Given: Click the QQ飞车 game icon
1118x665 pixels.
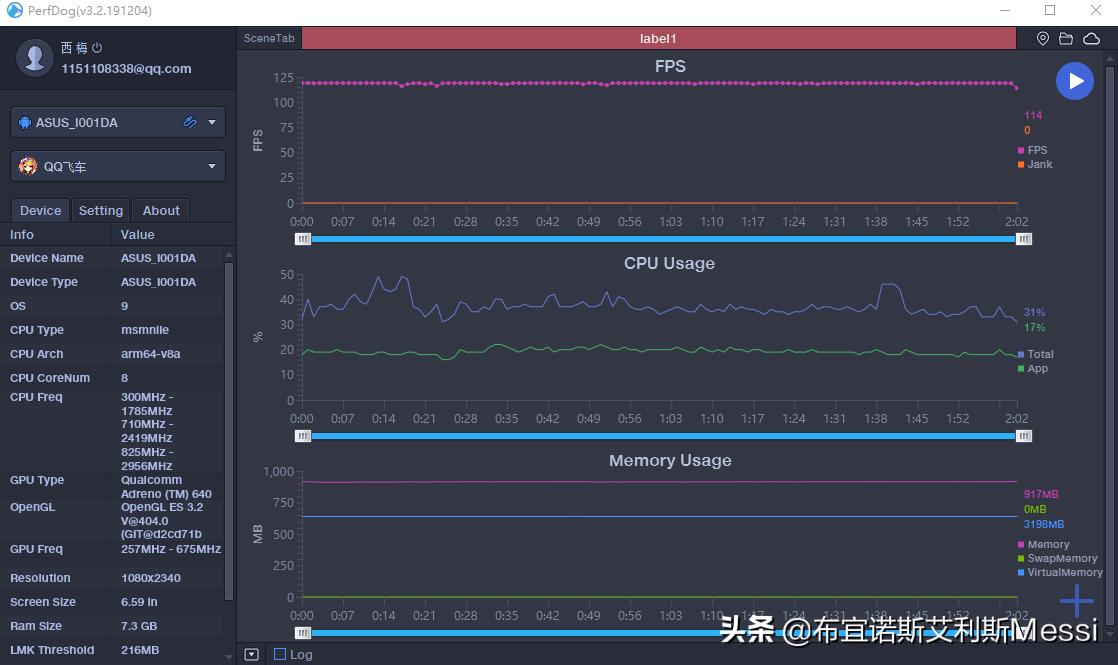Looking at the screenshot, I should pyautogui.click(x=27, y=166).
